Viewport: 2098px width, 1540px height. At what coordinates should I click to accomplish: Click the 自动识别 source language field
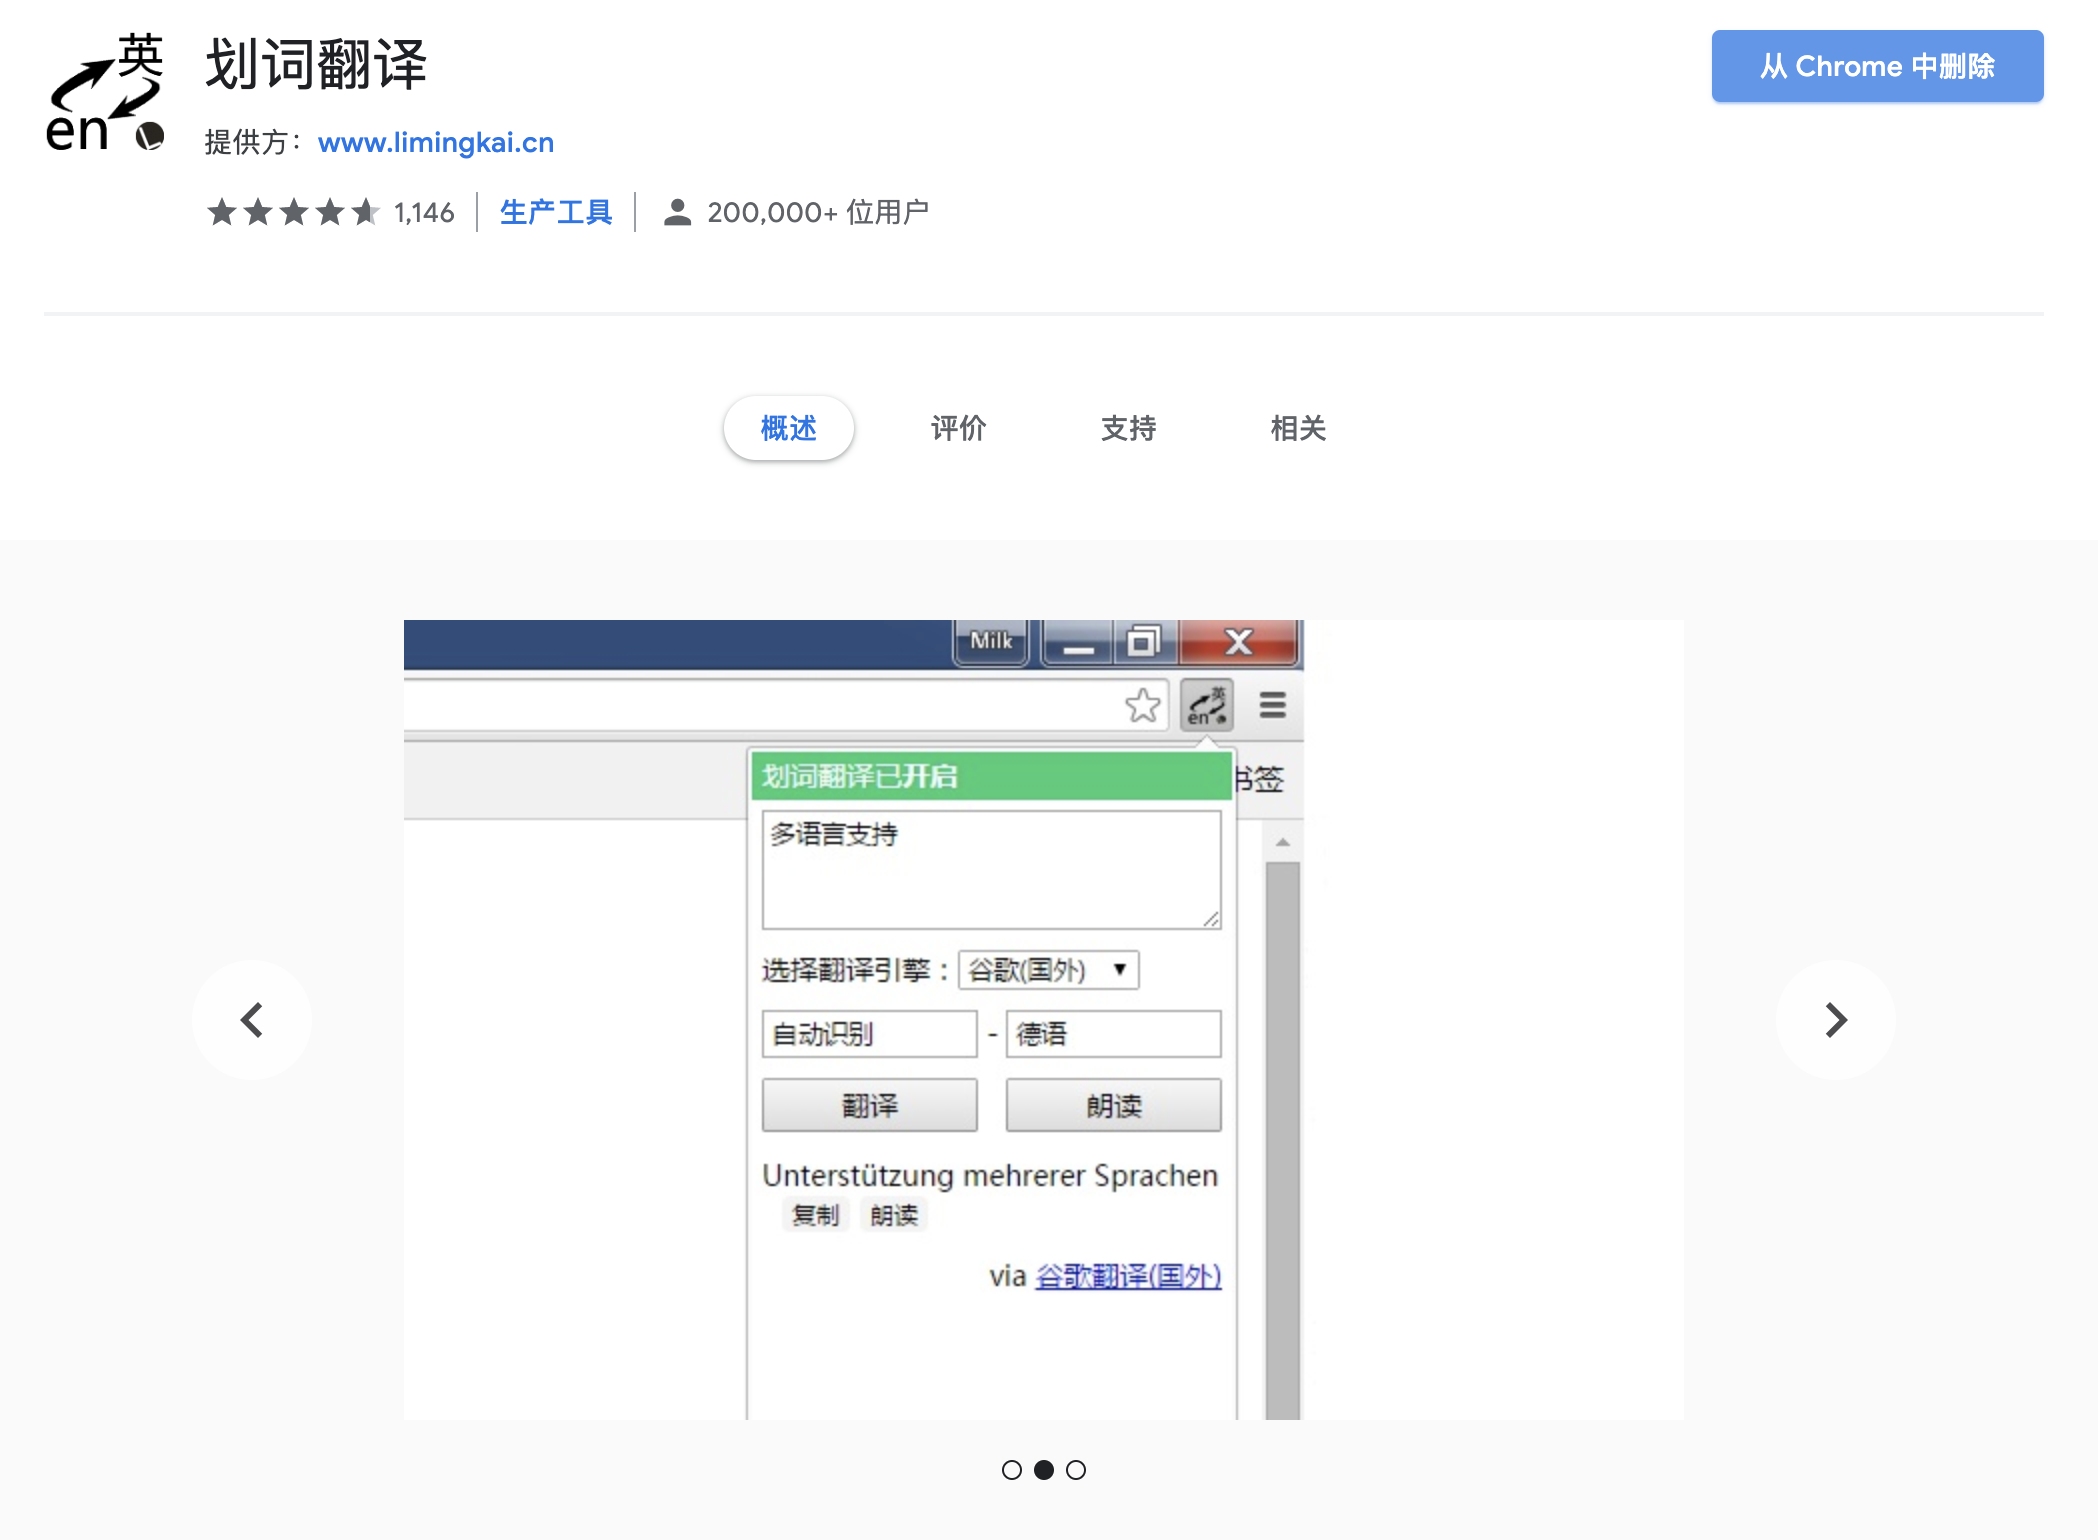(869, 1033)
